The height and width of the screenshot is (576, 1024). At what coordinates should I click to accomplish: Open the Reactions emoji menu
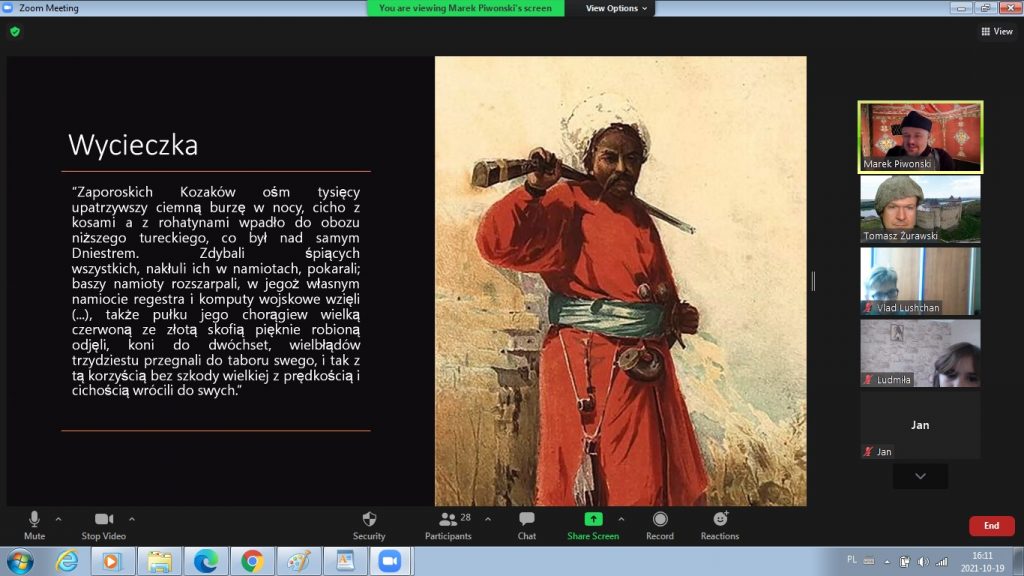coord(720,519)
